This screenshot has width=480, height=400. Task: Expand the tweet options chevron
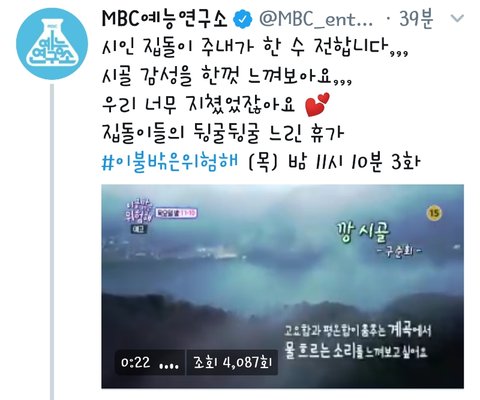[x=457, y=18]
